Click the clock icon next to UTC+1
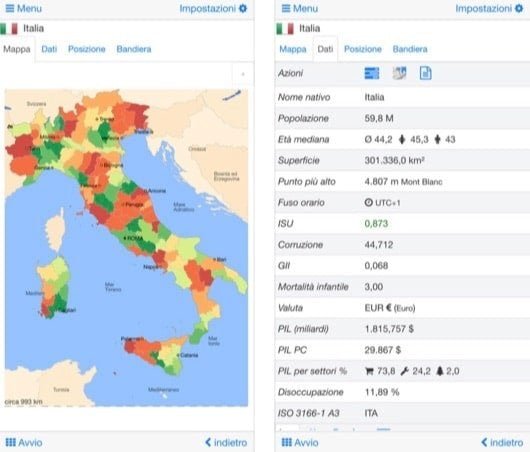The height and width of the screenshot is (452, 530). coord(368,203)
